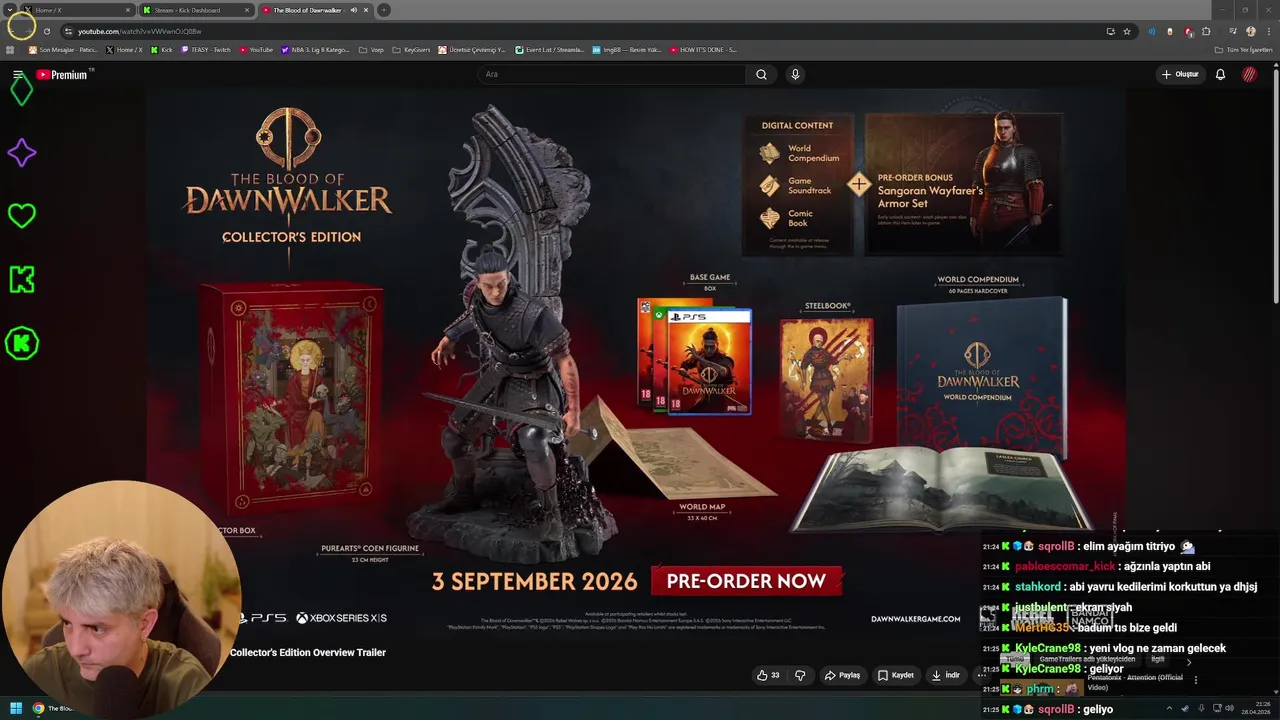1280x720 pixels.
Task: Click the round green Kick K icon
Action: tap(21, 343)
